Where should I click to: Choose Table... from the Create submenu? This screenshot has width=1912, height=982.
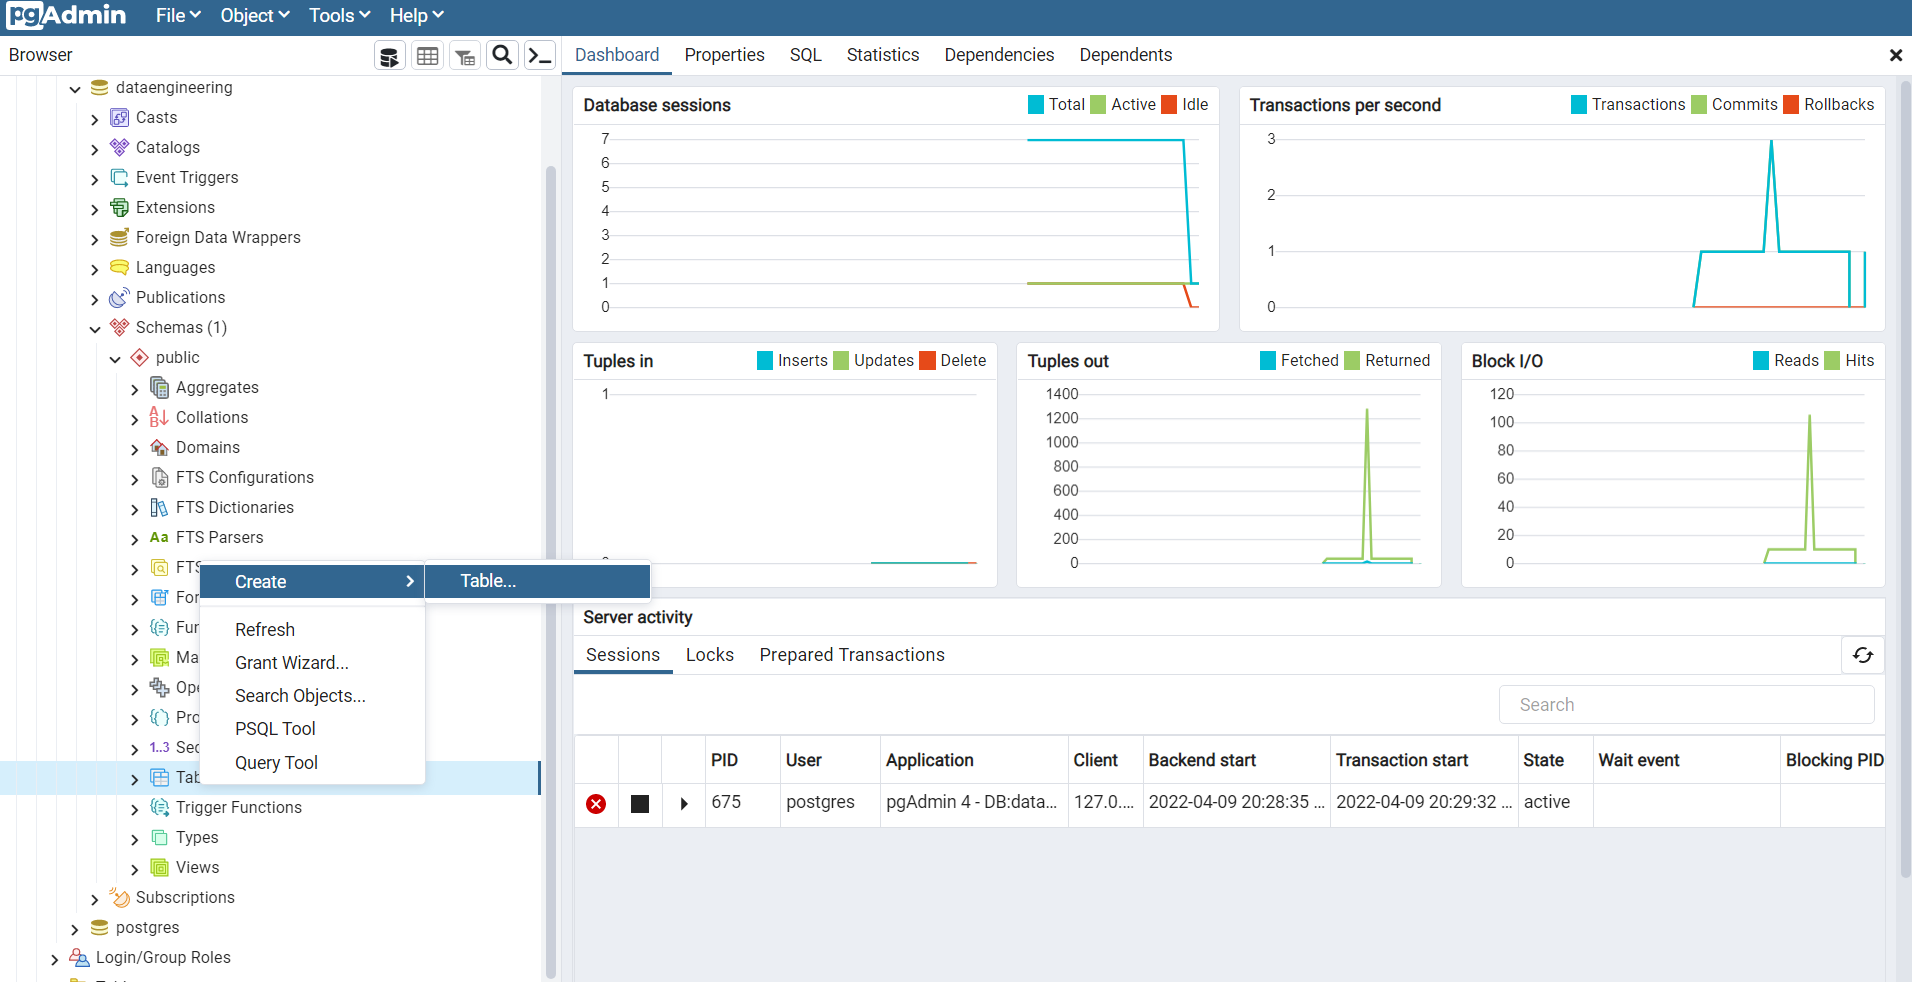[x=538, y=581]
